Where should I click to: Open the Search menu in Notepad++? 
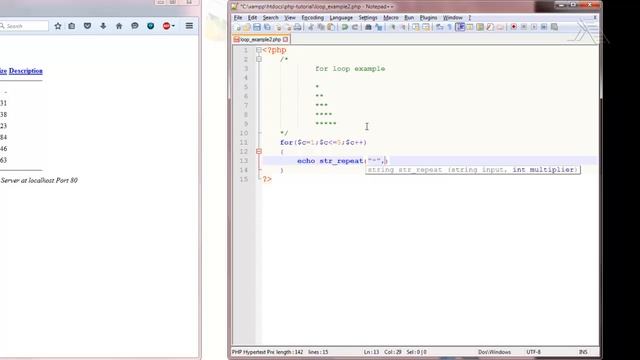coord(270,18)
